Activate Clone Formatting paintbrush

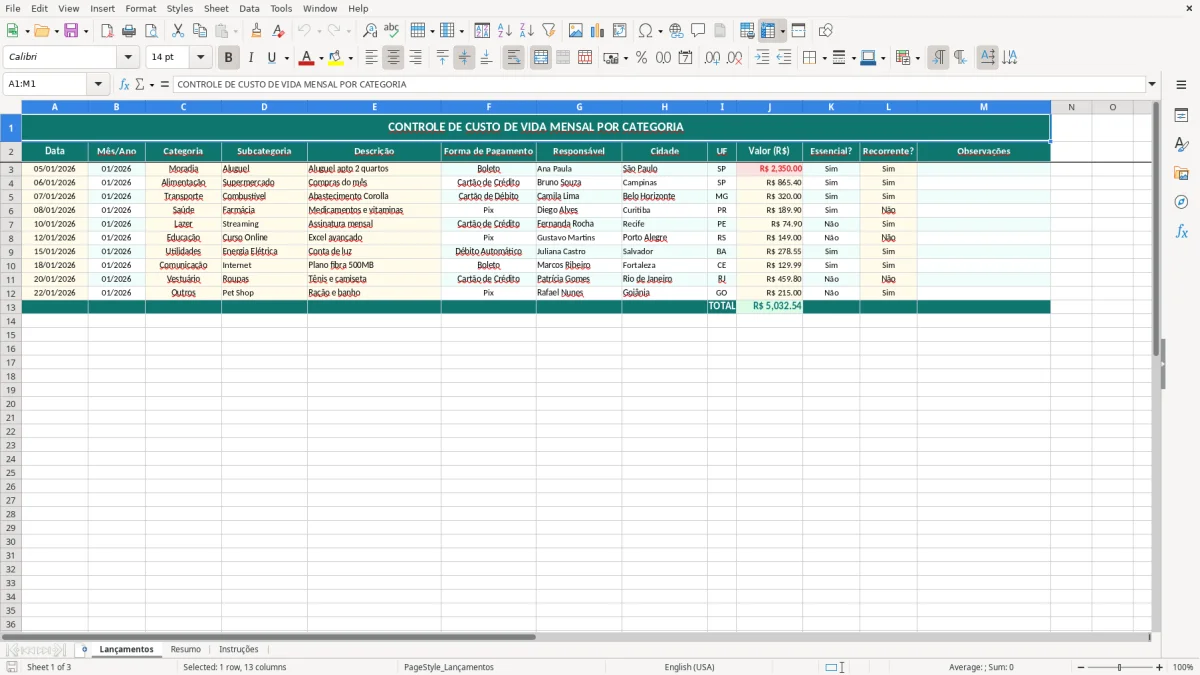[x=257, y=31]
